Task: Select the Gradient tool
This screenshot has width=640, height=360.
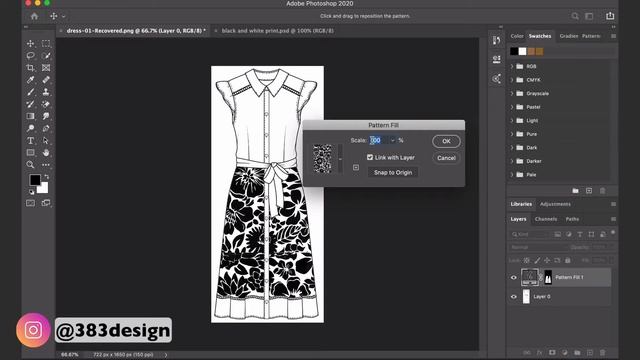Action: pos(31,116)
